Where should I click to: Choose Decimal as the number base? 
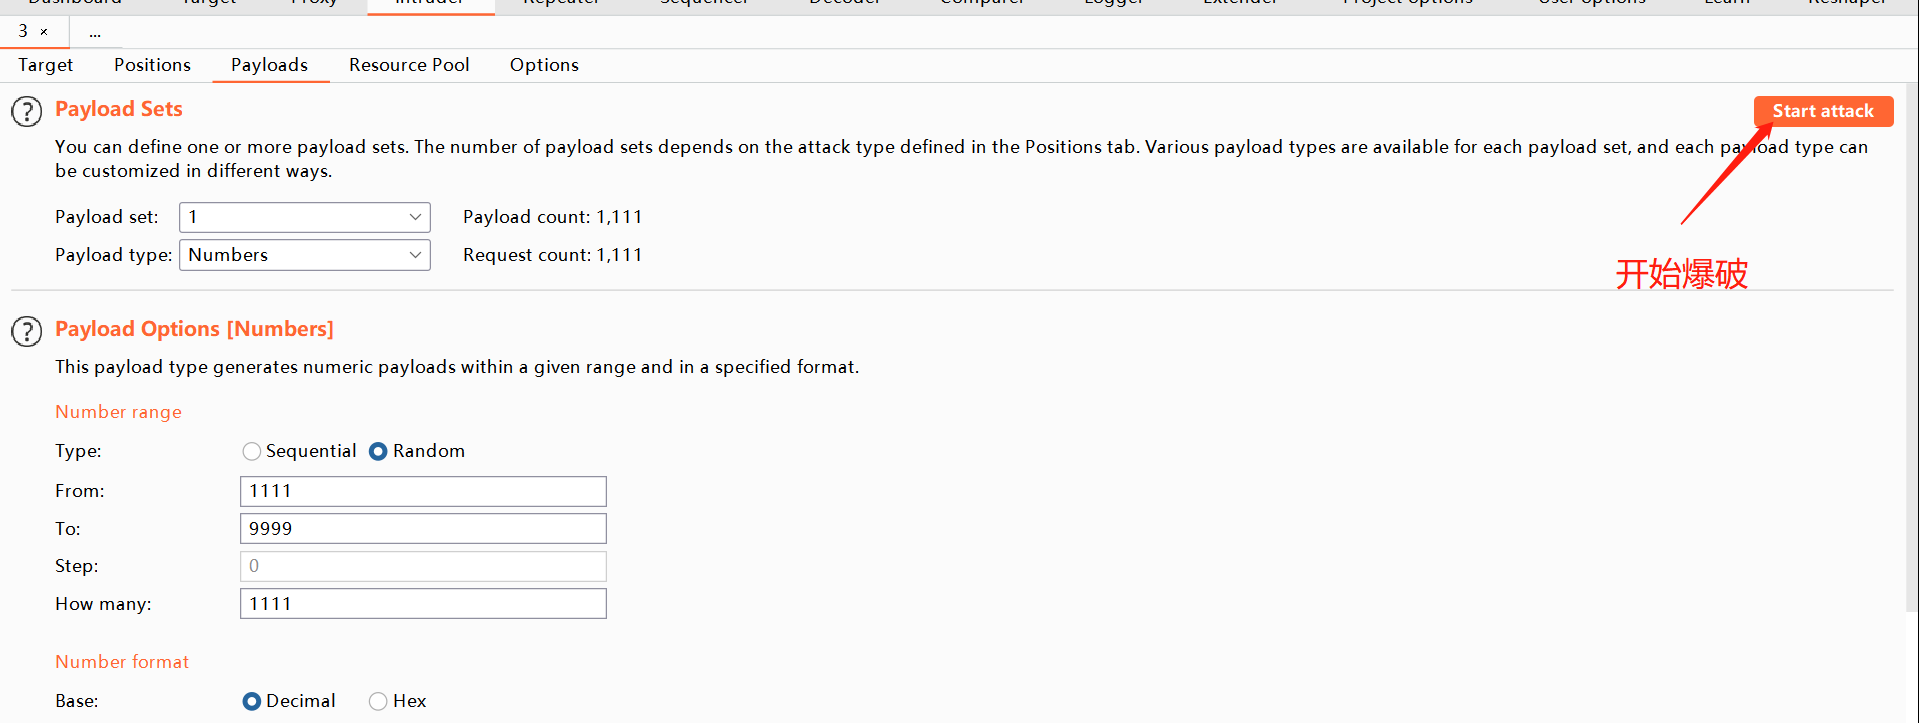click(251, 701)
